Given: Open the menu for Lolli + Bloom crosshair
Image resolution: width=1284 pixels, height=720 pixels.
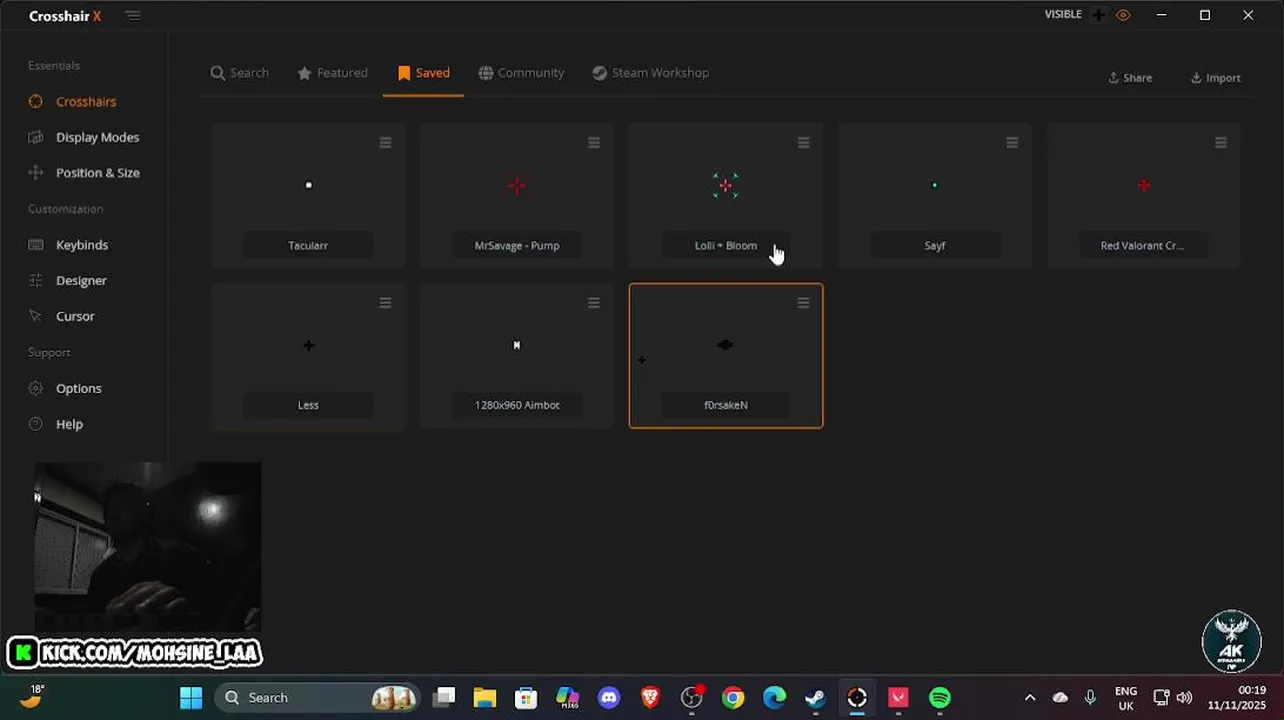Looking at the screenshot, I should pyautogui.click(x=803, y=143).
